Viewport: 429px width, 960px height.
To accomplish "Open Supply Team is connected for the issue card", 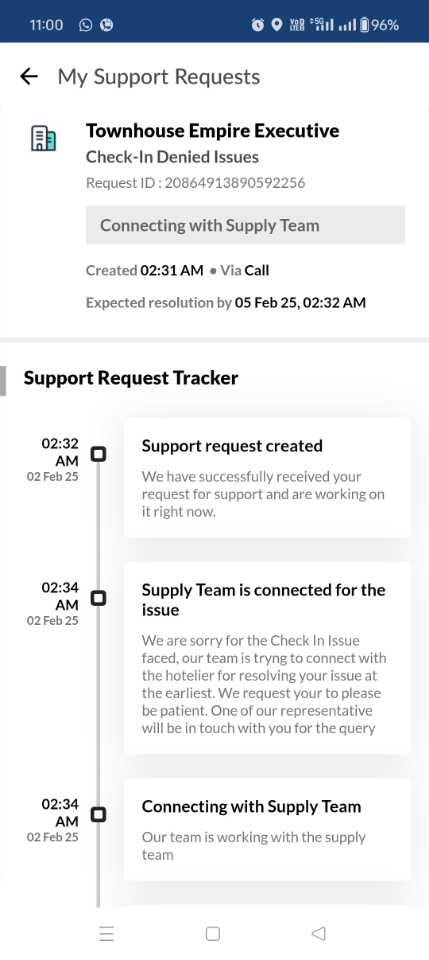I will tap(267, 658).
